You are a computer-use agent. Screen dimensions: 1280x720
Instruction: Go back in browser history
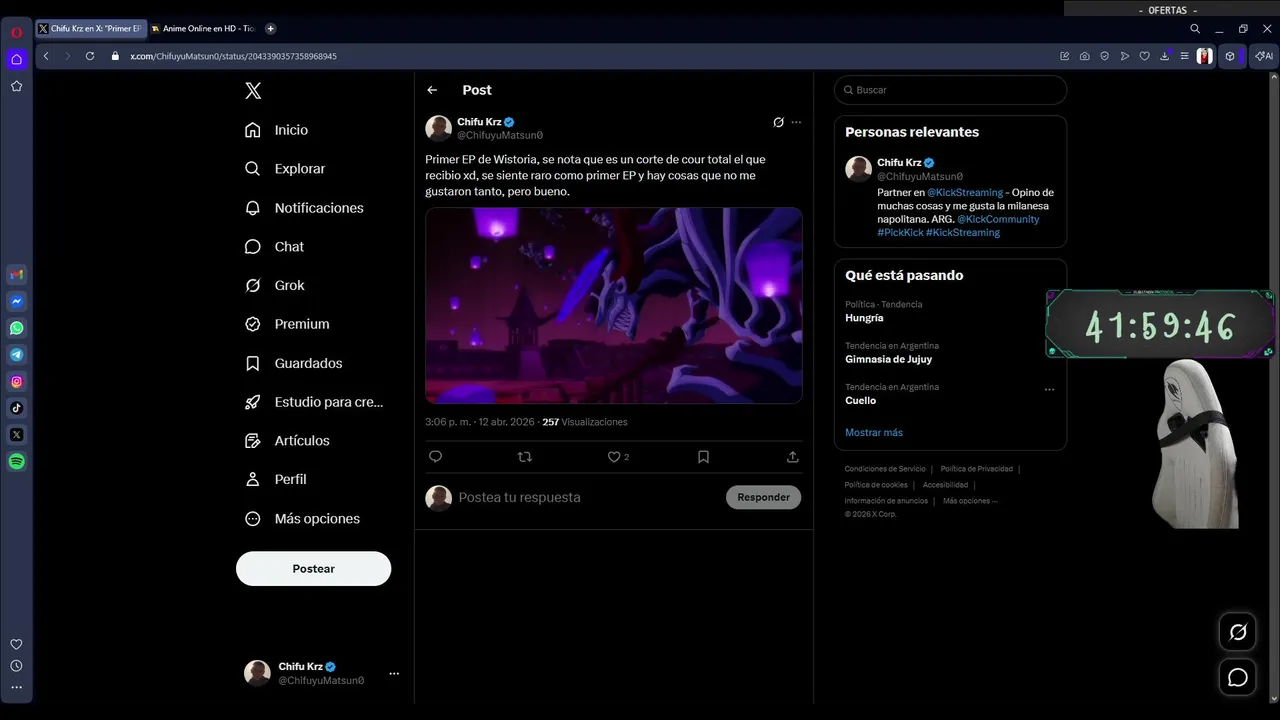pos(46,56)
